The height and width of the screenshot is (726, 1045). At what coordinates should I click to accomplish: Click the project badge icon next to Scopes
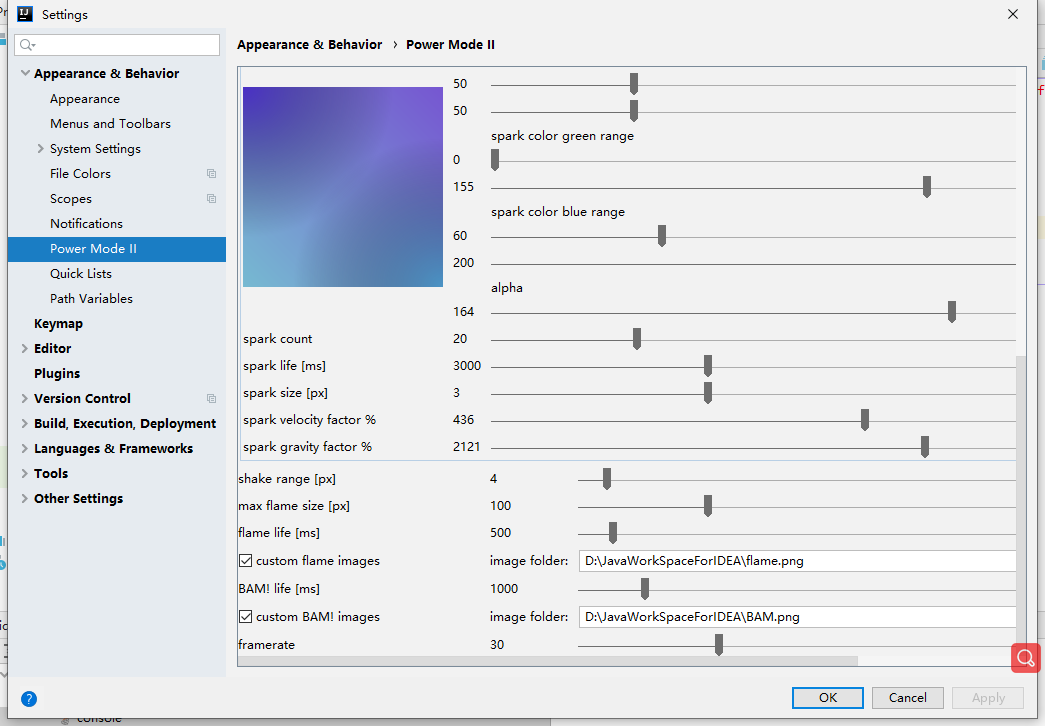pyautogui.click(x=211, y=198)
